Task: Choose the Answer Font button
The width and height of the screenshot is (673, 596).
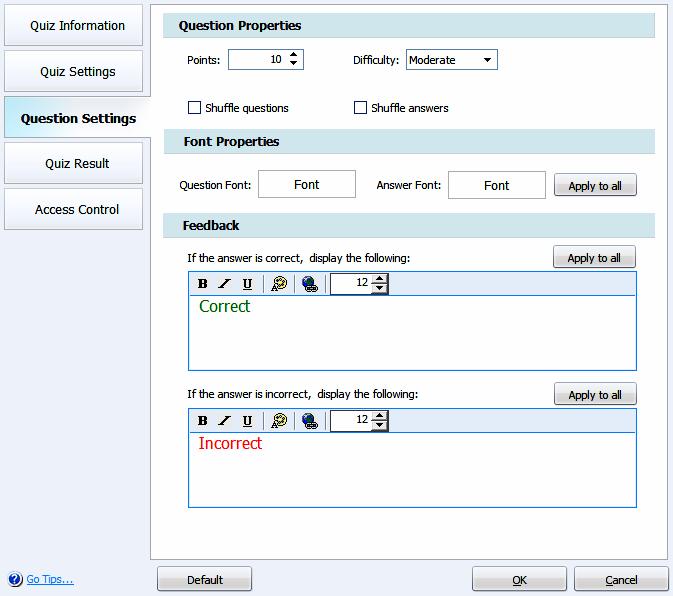Action: point(497,185)
